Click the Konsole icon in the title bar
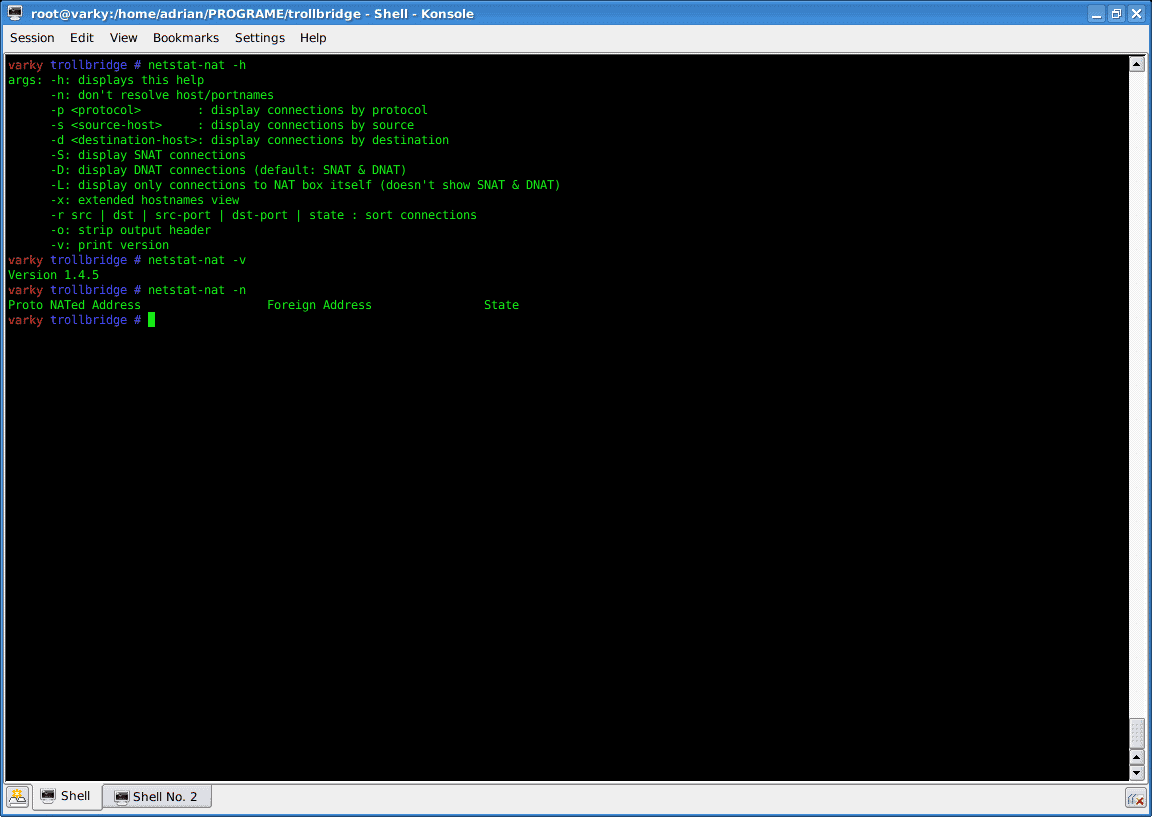Image resolution: width=1152 pixels, height=817 pixels. click(13, 13)
